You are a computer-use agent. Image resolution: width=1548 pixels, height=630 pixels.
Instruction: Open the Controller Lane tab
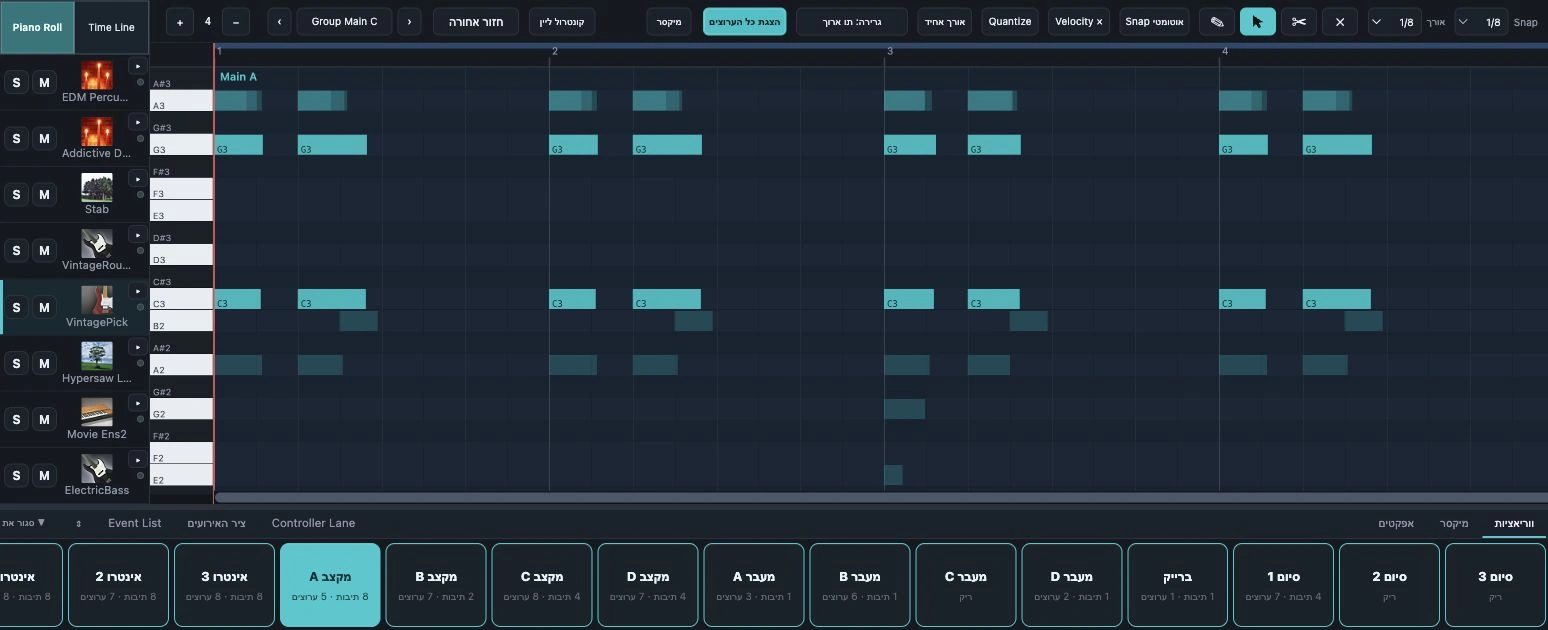click(313, 523)
